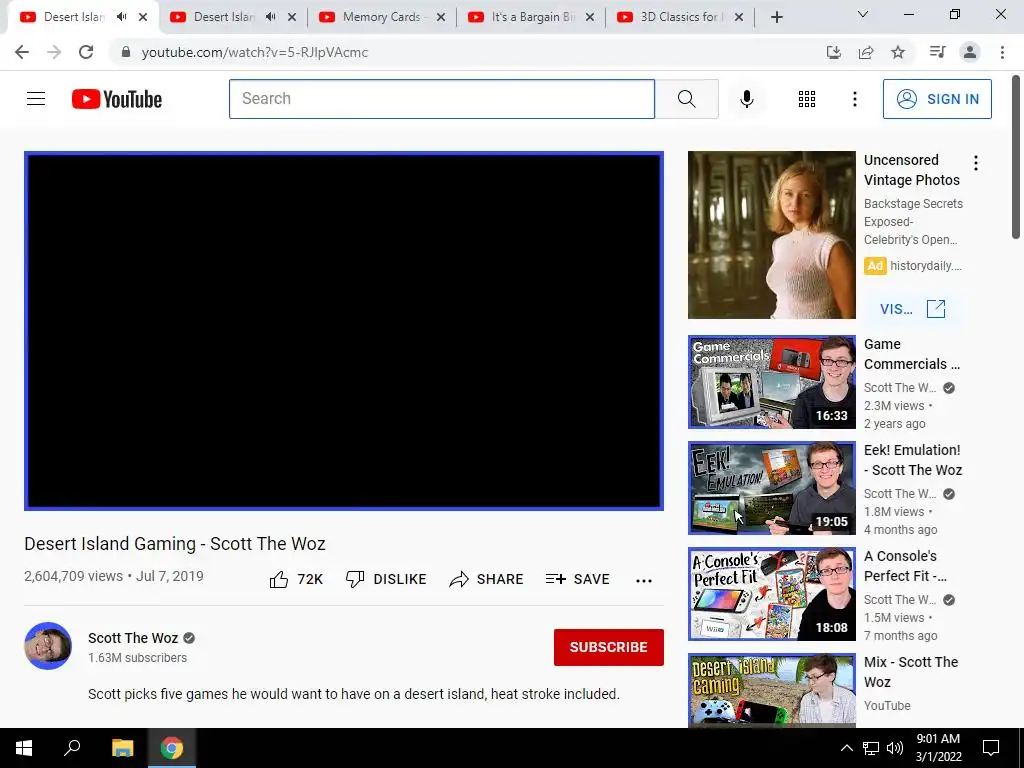Open Mix - Scott The Woz title

coord(911,672)
